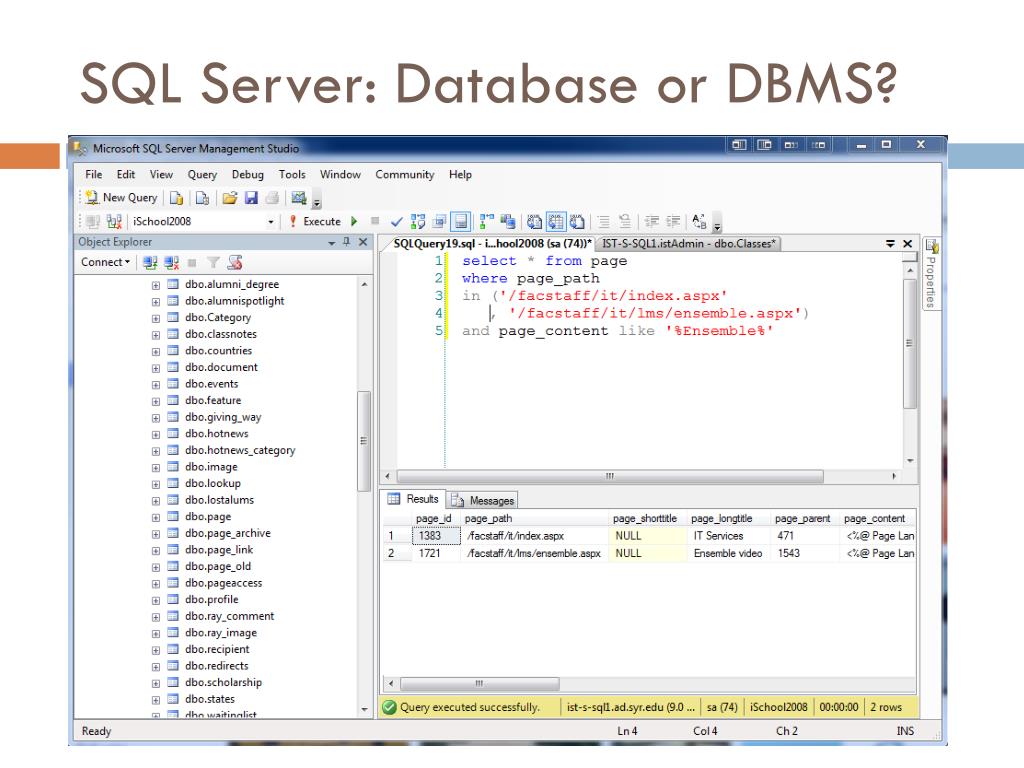Switch output to Results to Text

pyautogui.click(x=534, y=222)
